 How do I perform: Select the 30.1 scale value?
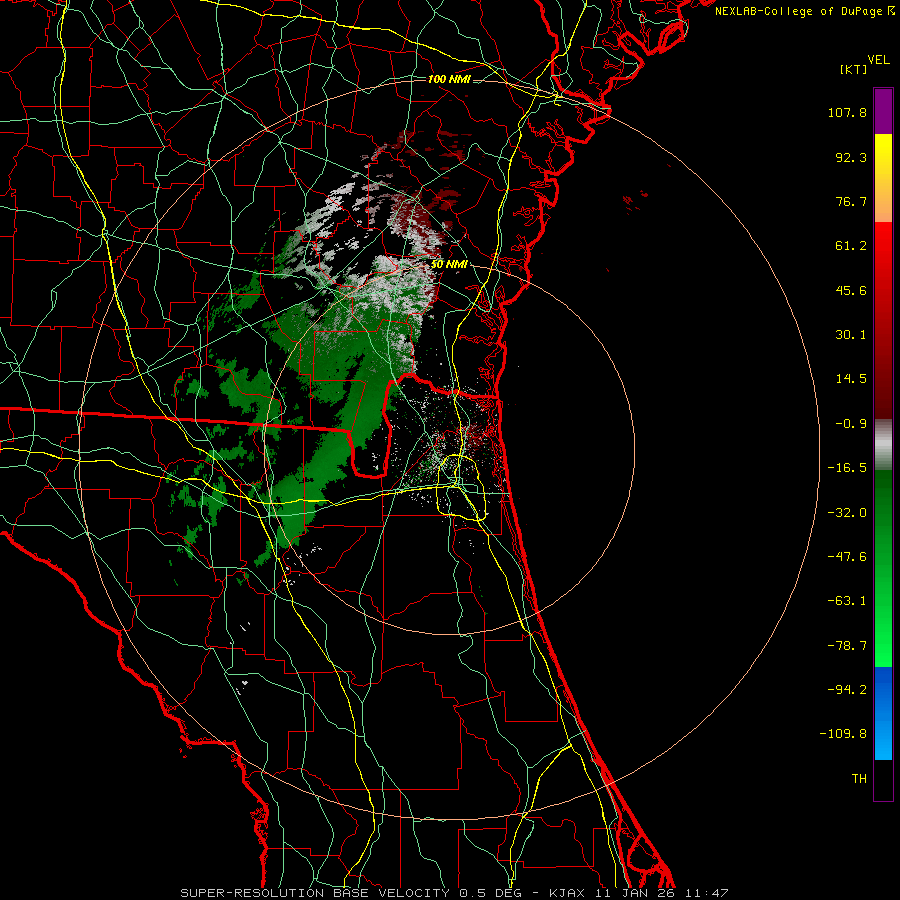coord(851,335)
